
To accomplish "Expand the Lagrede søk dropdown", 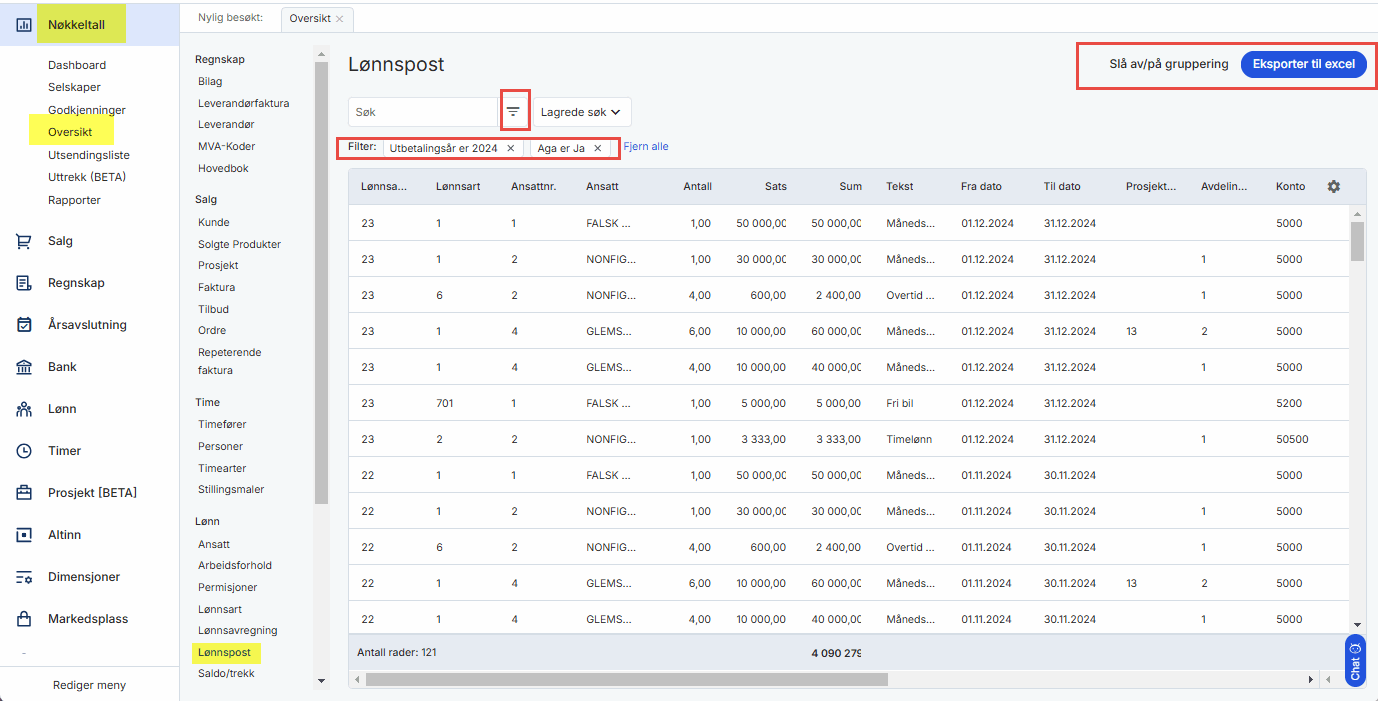I will [581, 112].
